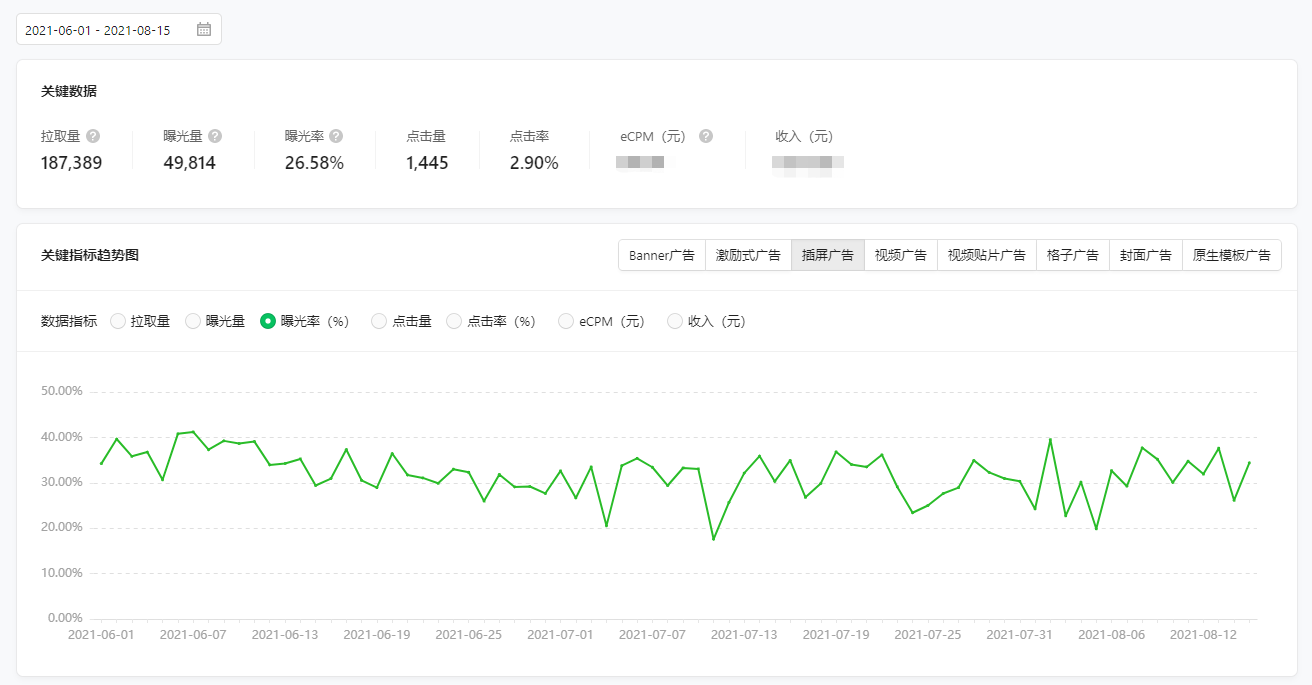Click the 30.00% y-axis label
Screen dimensions: 1312x685
point(62,482)
